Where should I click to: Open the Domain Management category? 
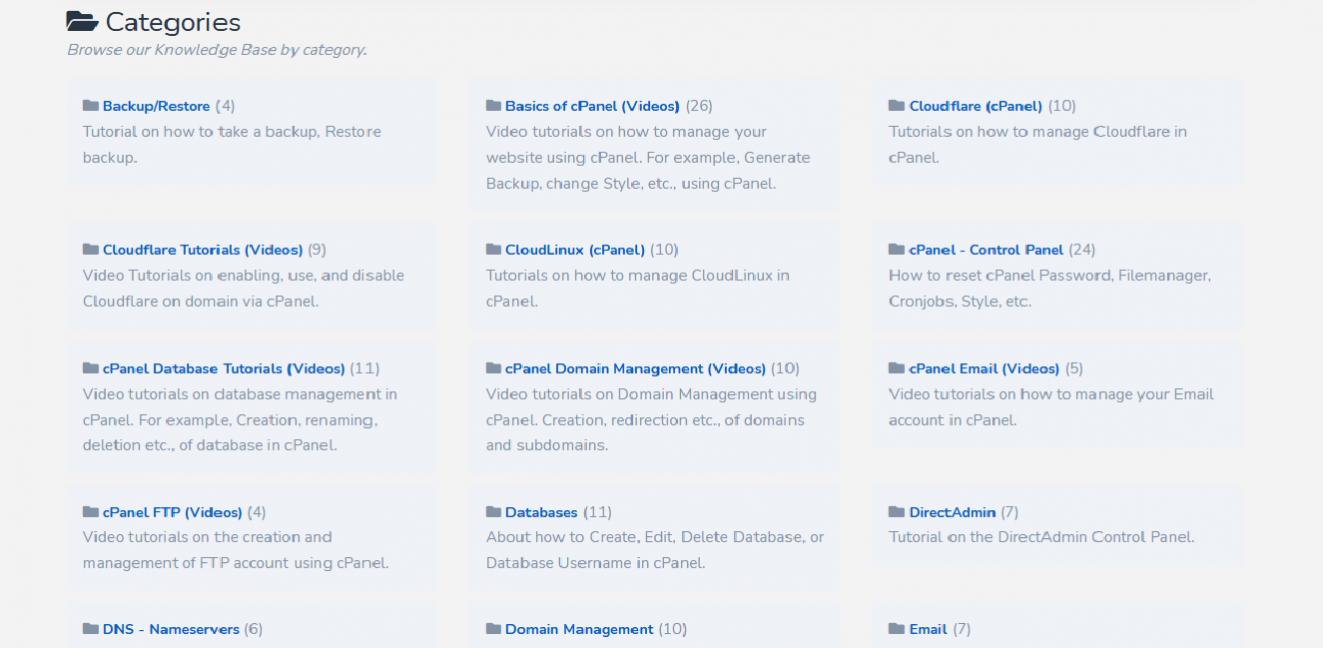[578, 630]
